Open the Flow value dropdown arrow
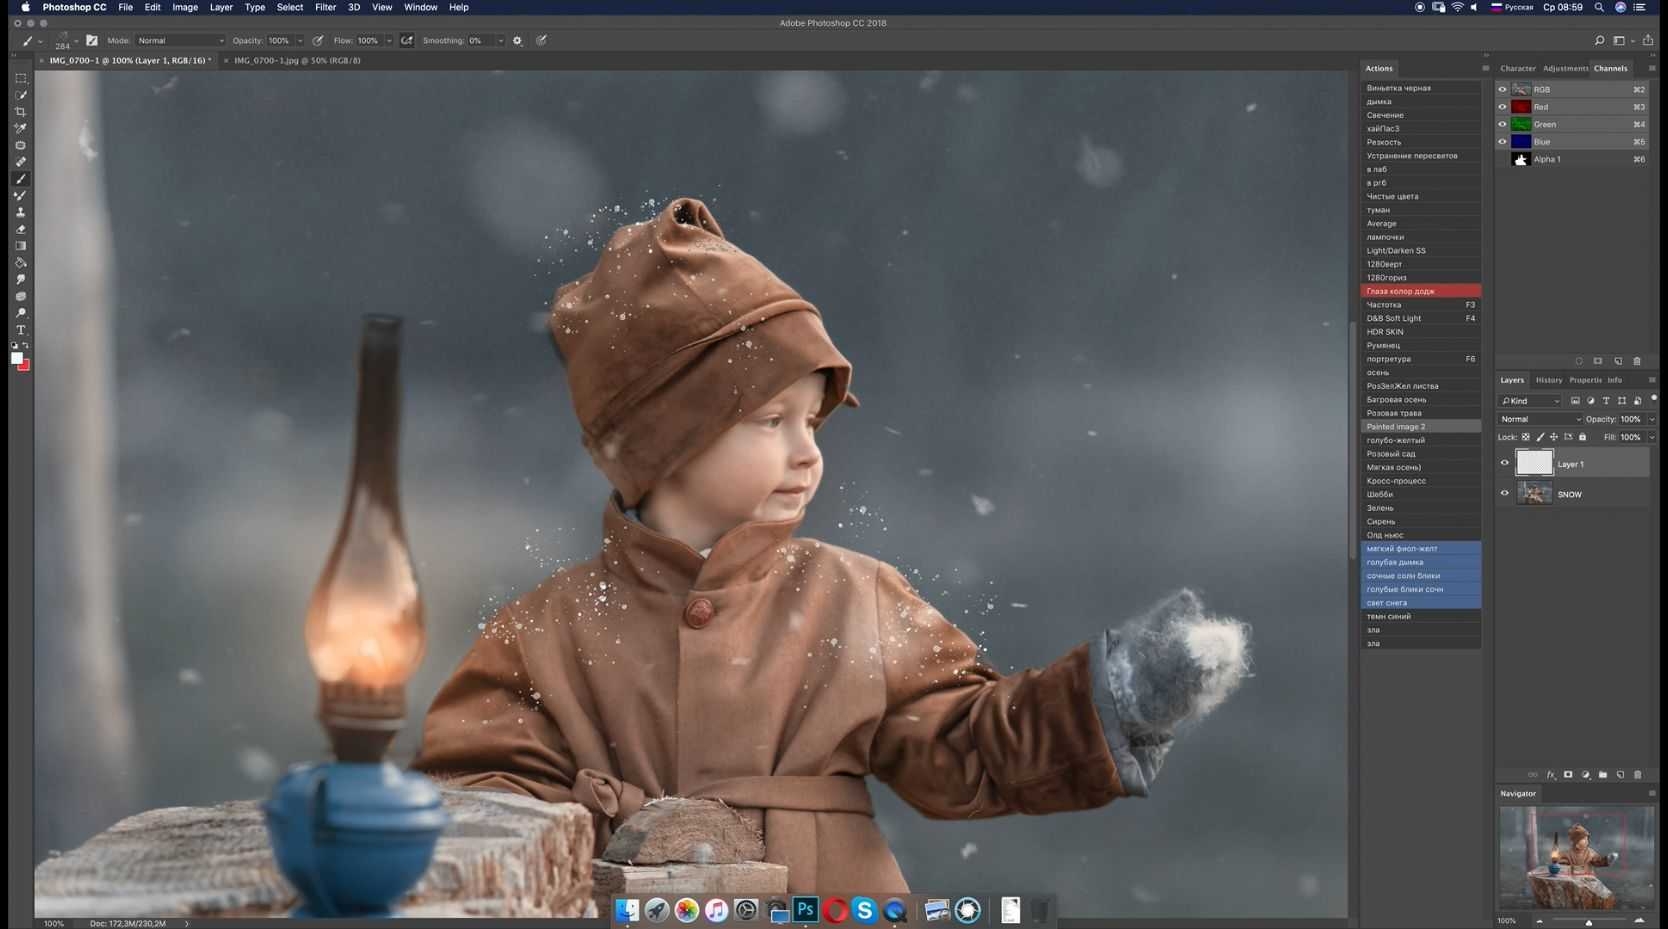The height and width of the screenshot is (929, 1668). (x=389, y=41)
